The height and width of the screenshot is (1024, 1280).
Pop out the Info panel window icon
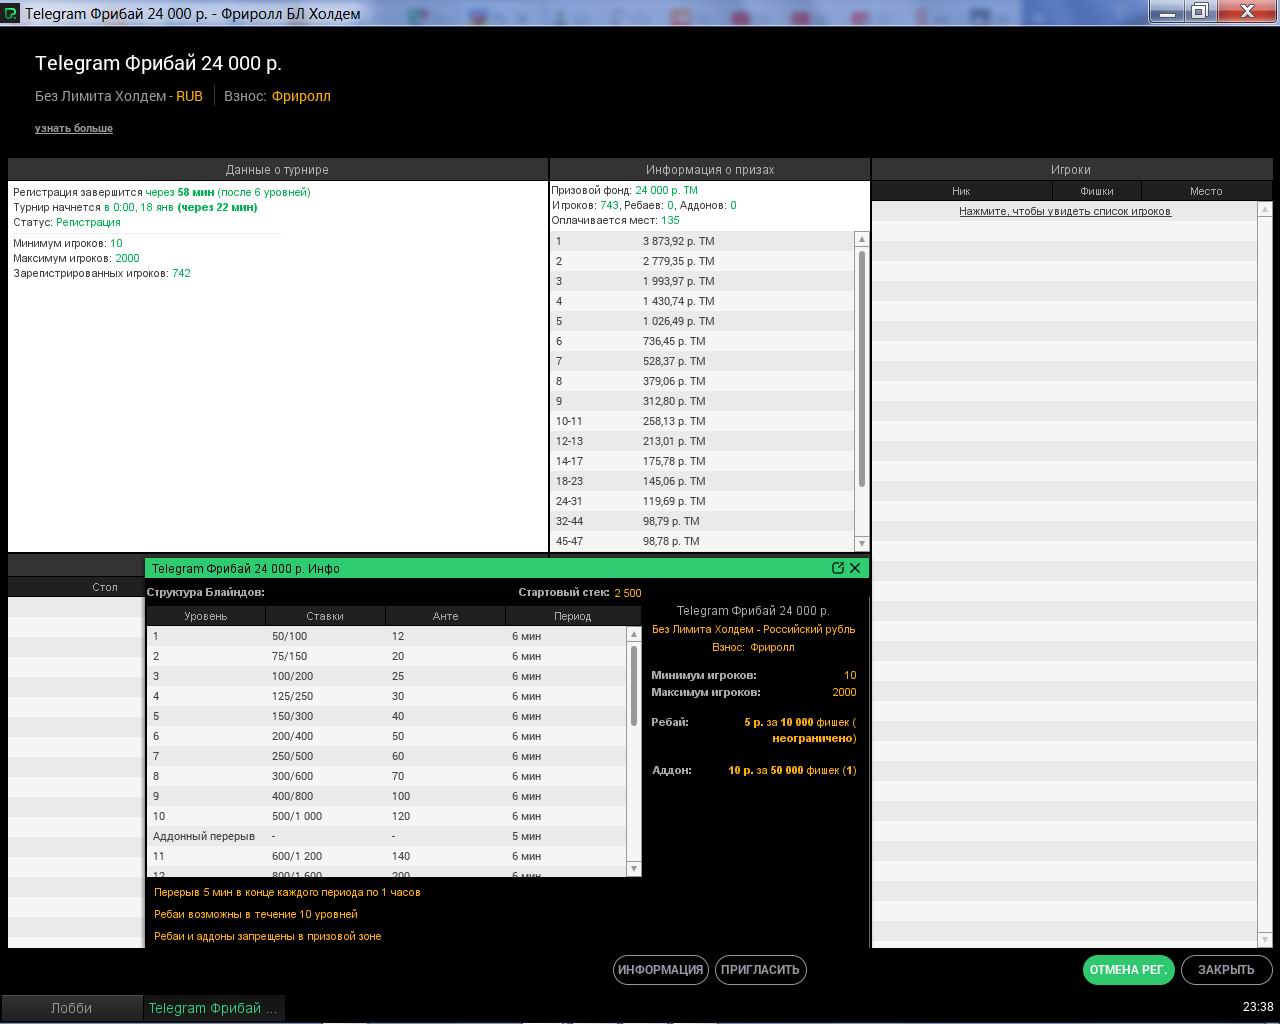pos(838,568)
